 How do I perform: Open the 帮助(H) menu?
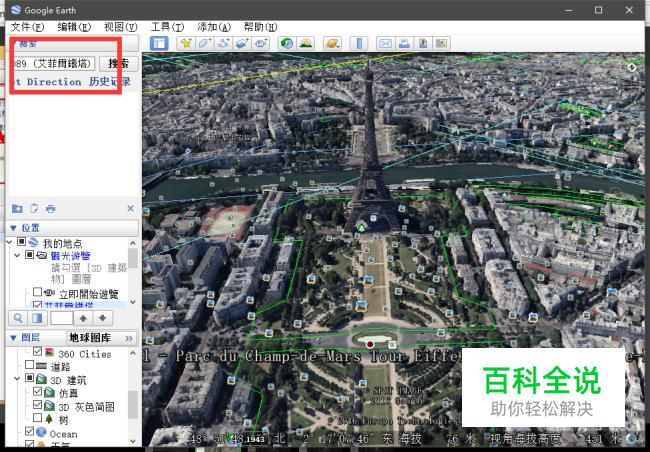coord(260,27)
